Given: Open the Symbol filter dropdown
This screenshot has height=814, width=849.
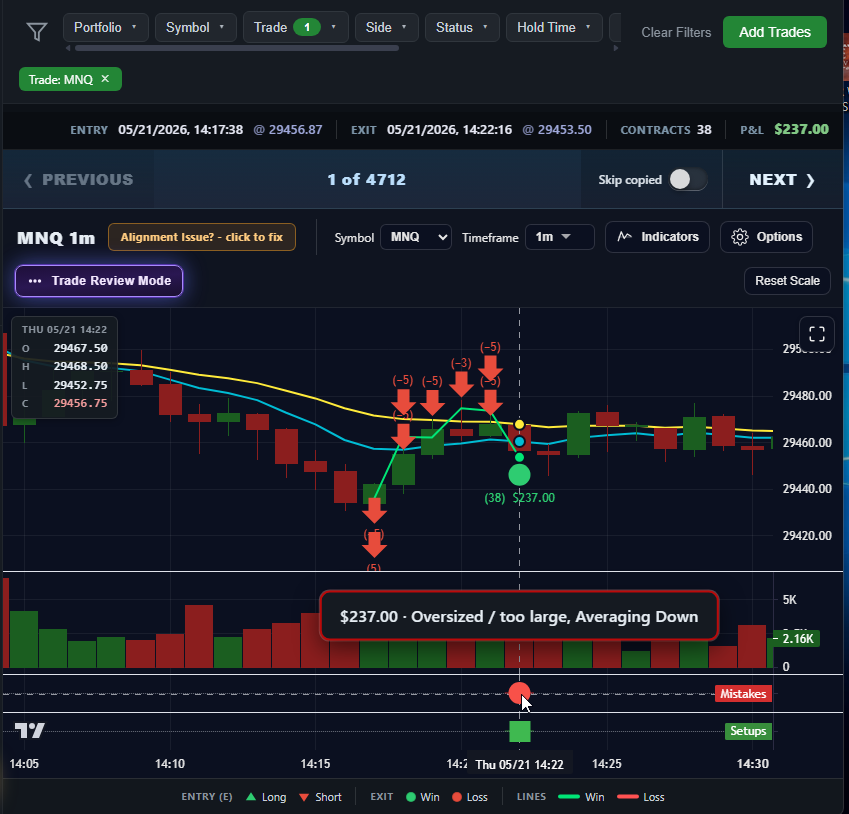Looking at the screenshot, I should point(195,28).
